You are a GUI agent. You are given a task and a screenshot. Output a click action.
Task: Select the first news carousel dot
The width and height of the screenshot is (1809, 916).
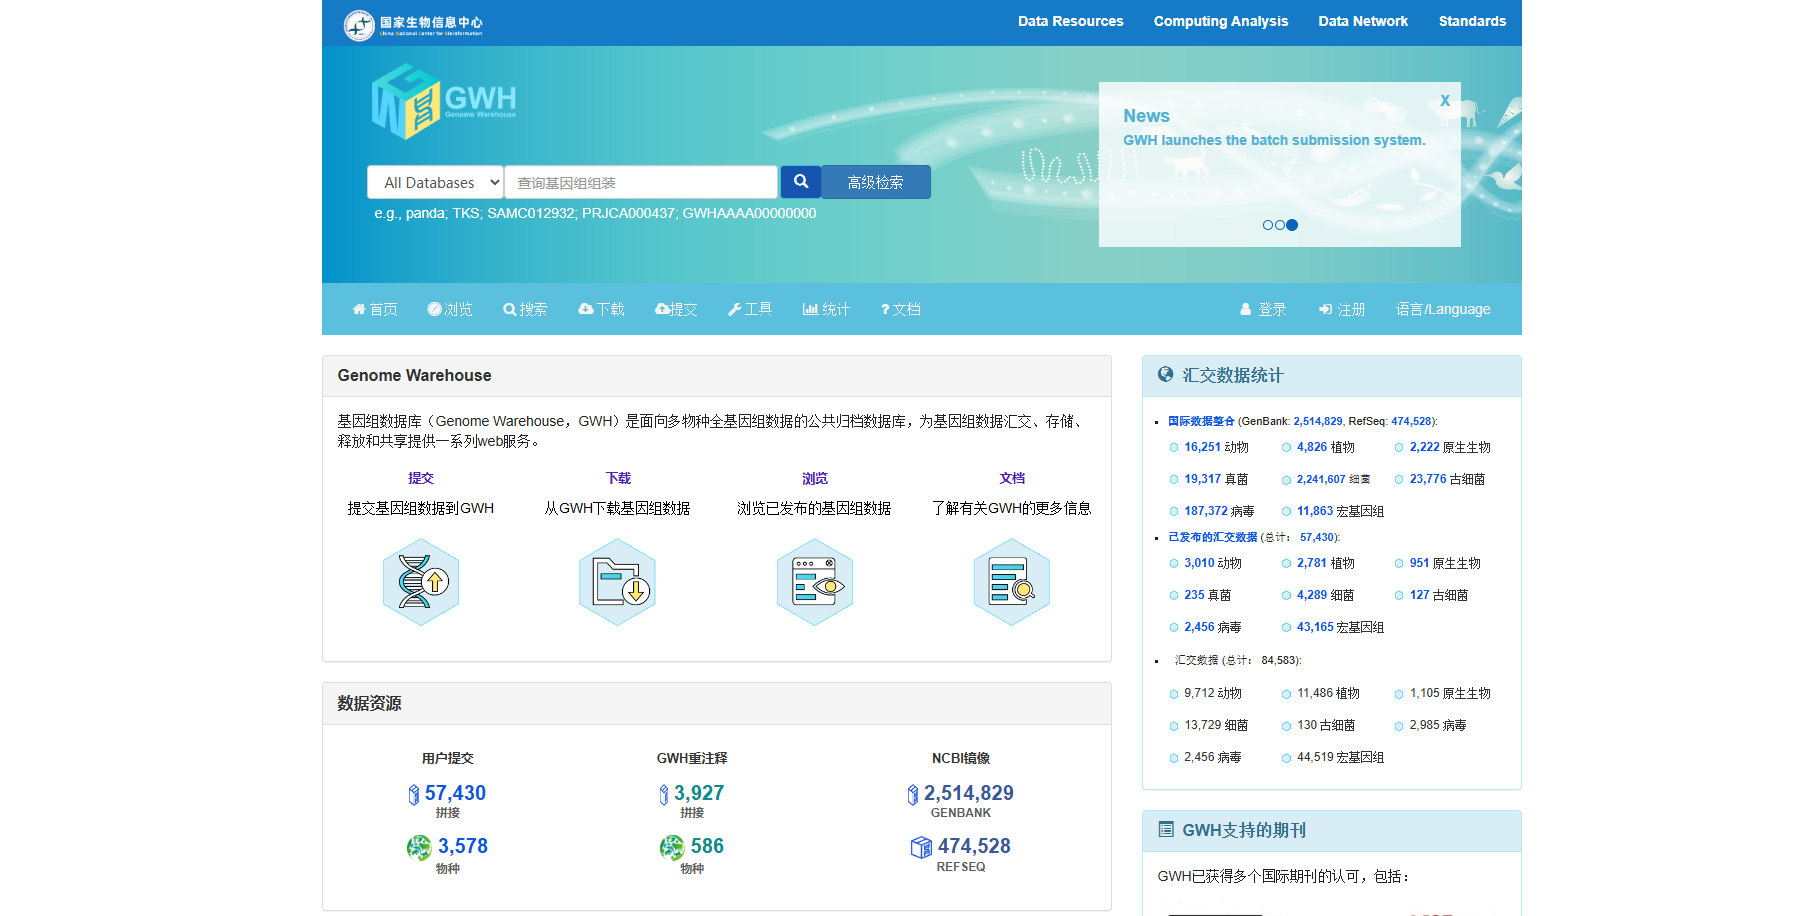coord(1268,225)
